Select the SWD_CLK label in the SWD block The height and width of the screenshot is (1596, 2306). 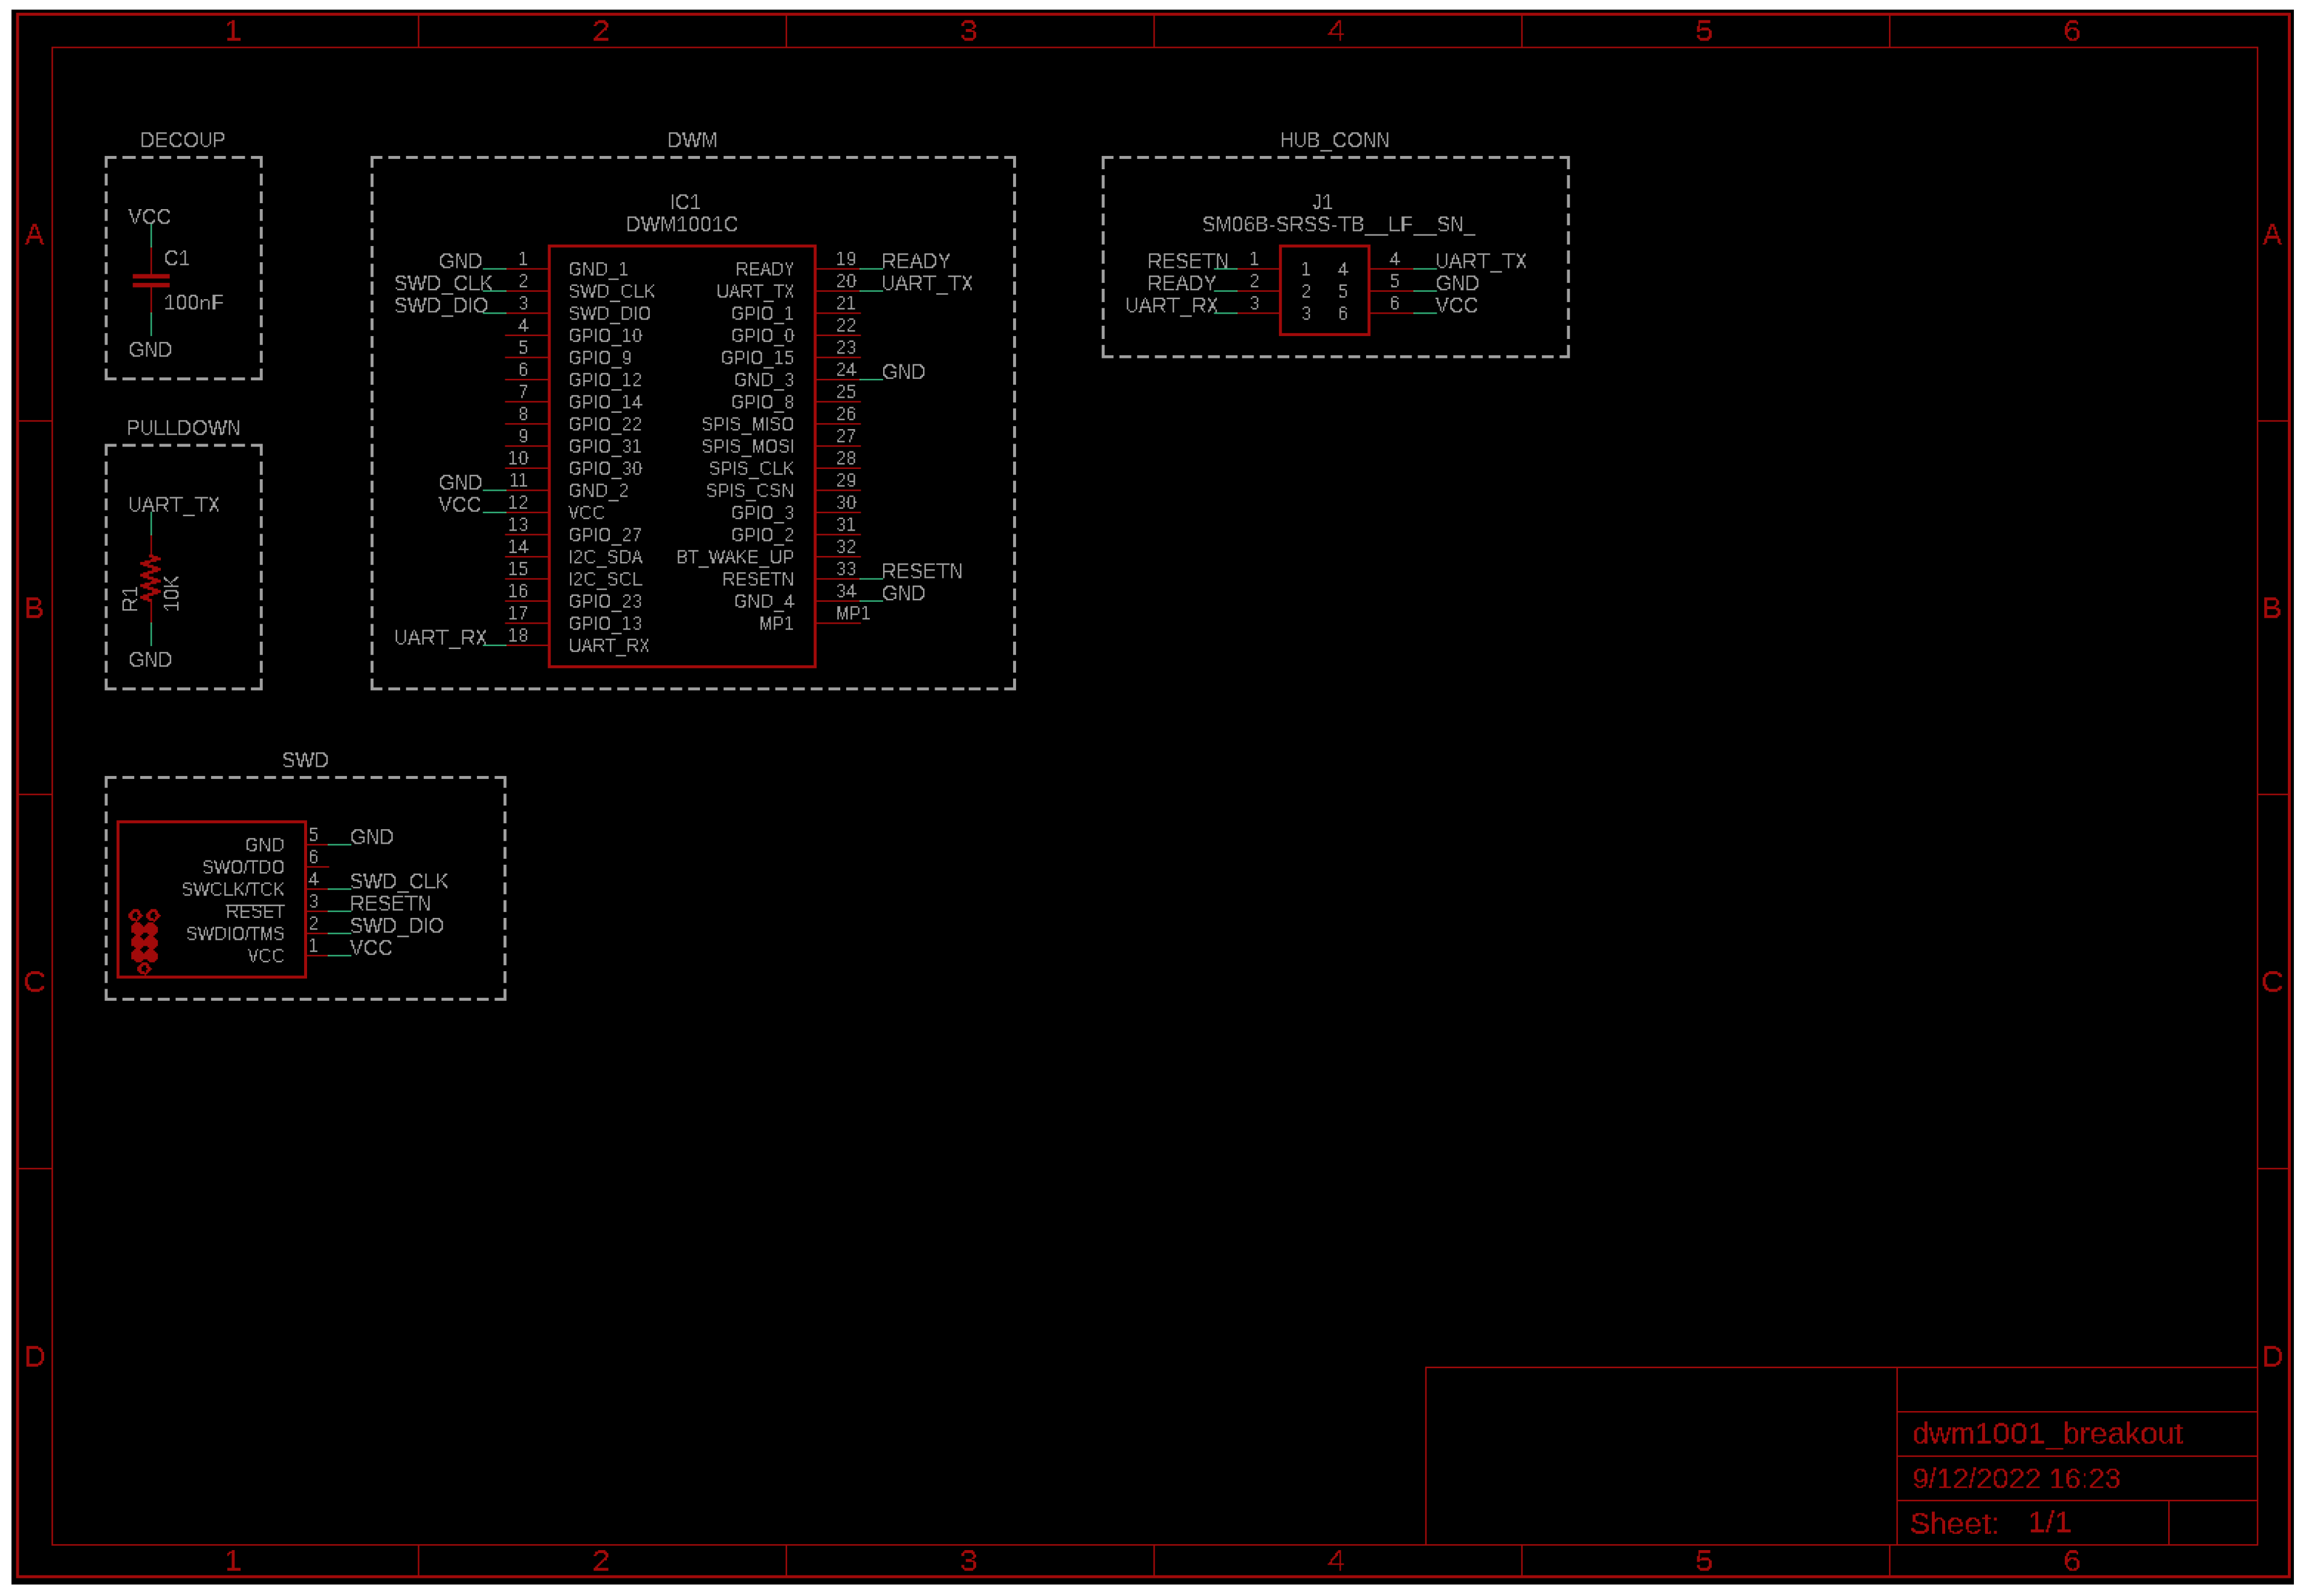[x=398, y=881]
